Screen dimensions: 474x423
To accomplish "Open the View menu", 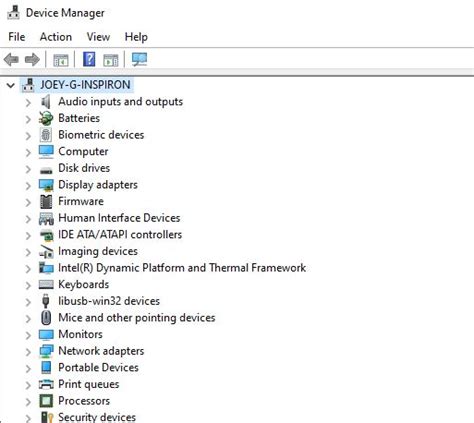I will point(98,37).
